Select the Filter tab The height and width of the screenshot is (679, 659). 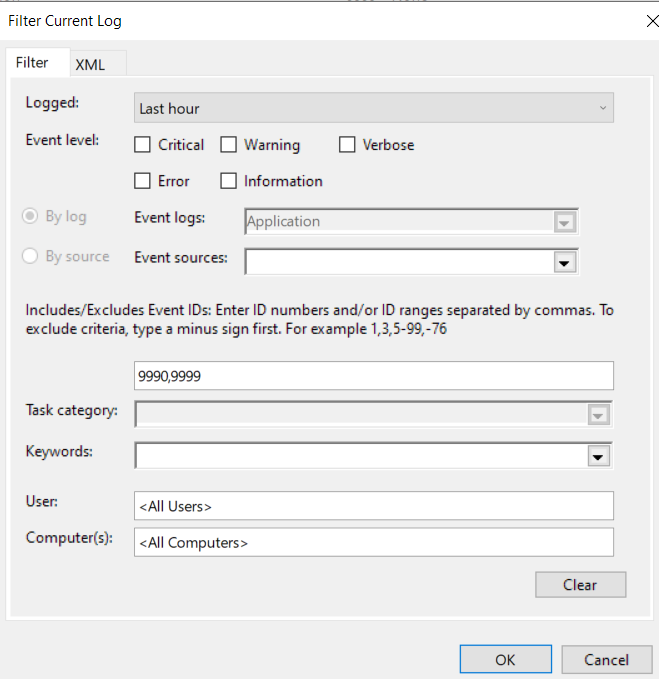pyautogui.click(x=38, y=62)
